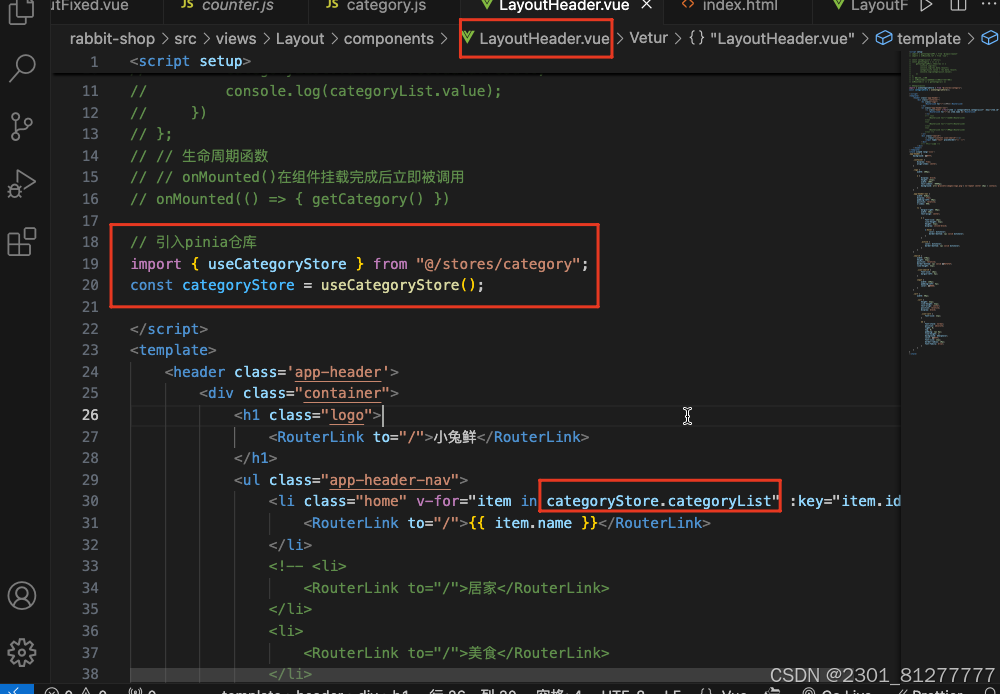Click categoryStore.categoryList in v-for
The image size is (1000, 694).
[659, 501]
